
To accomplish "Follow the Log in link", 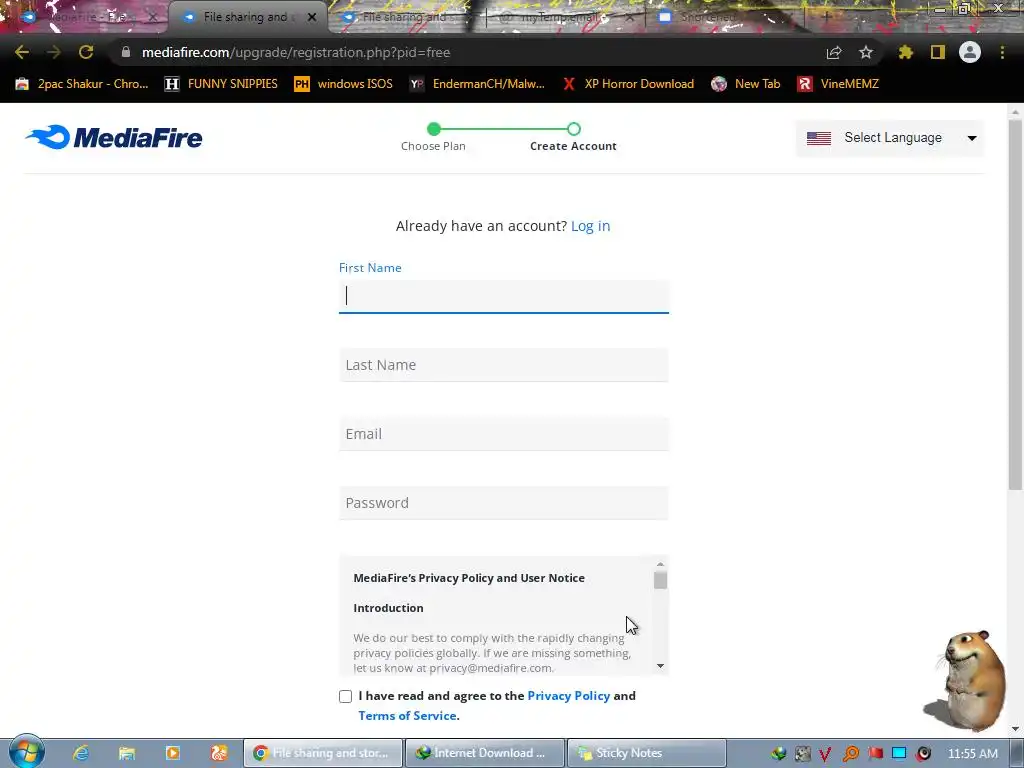I will (x=590, y=226).
